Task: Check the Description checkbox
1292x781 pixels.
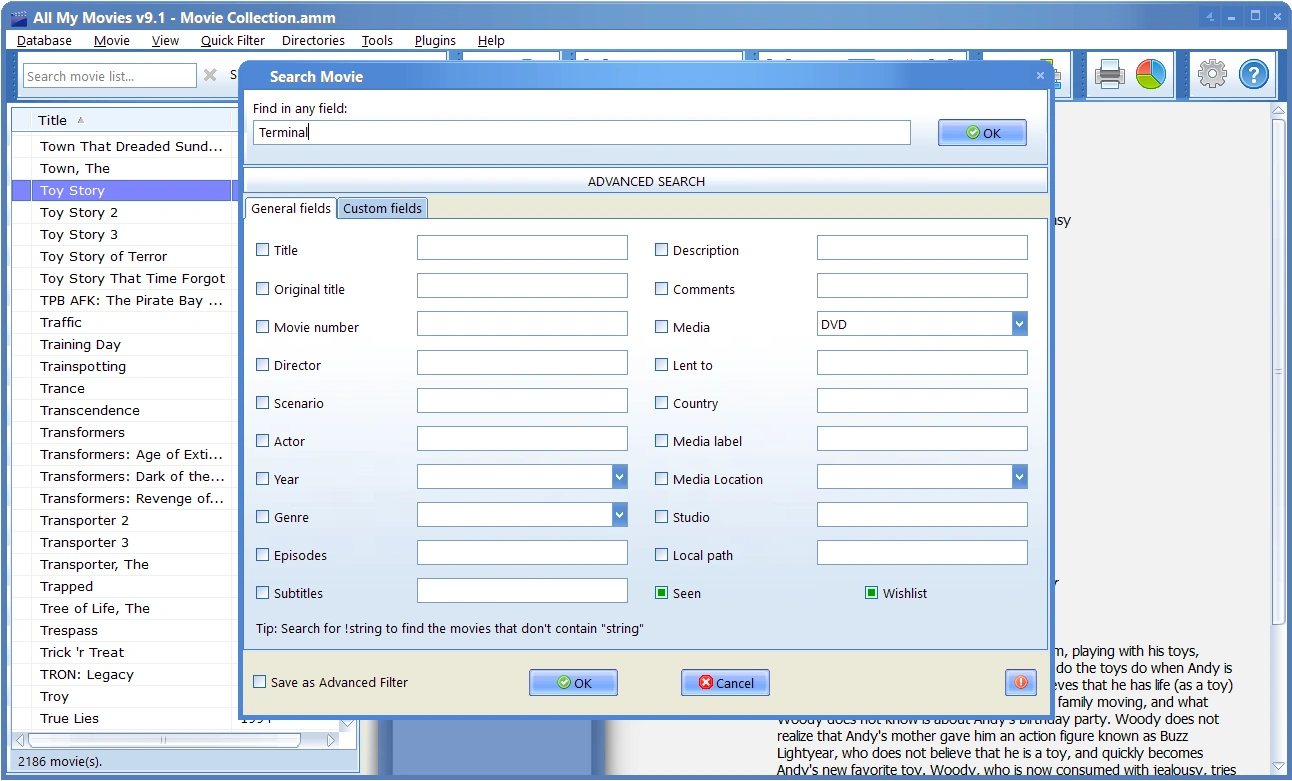Action: coord(661,250)
